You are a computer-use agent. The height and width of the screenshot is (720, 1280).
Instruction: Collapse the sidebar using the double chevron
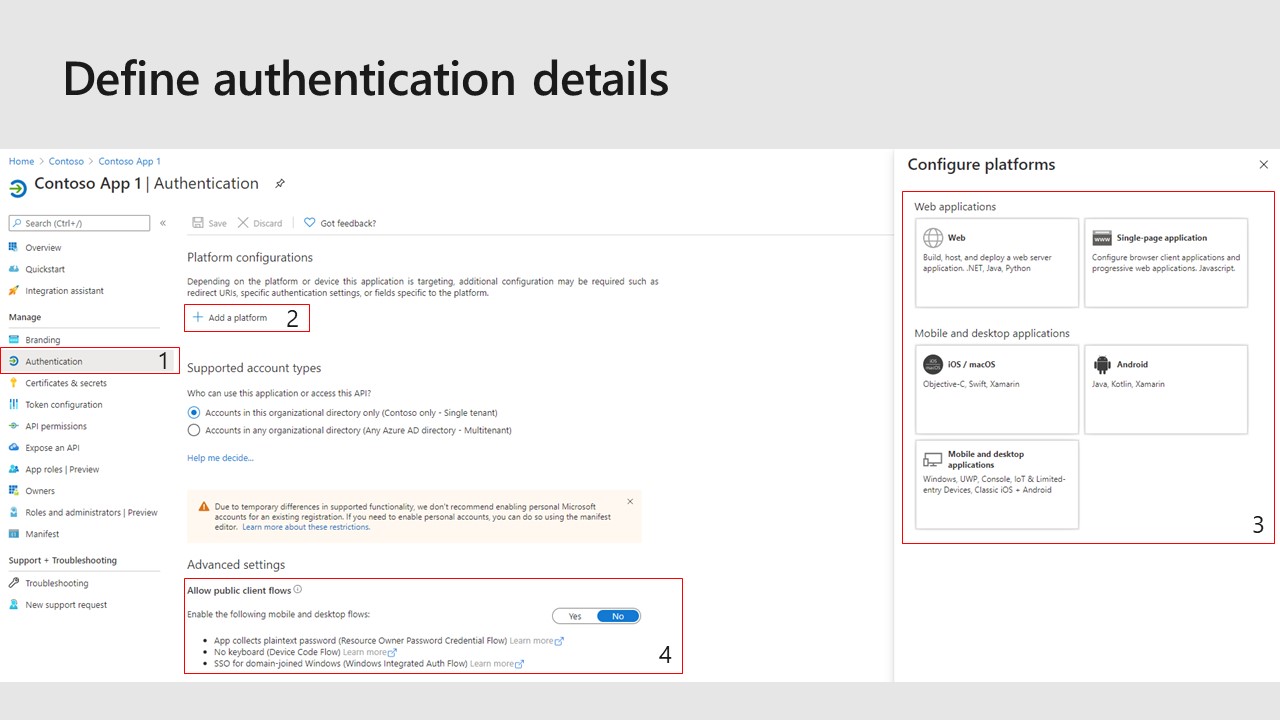[x=163, y=223]
